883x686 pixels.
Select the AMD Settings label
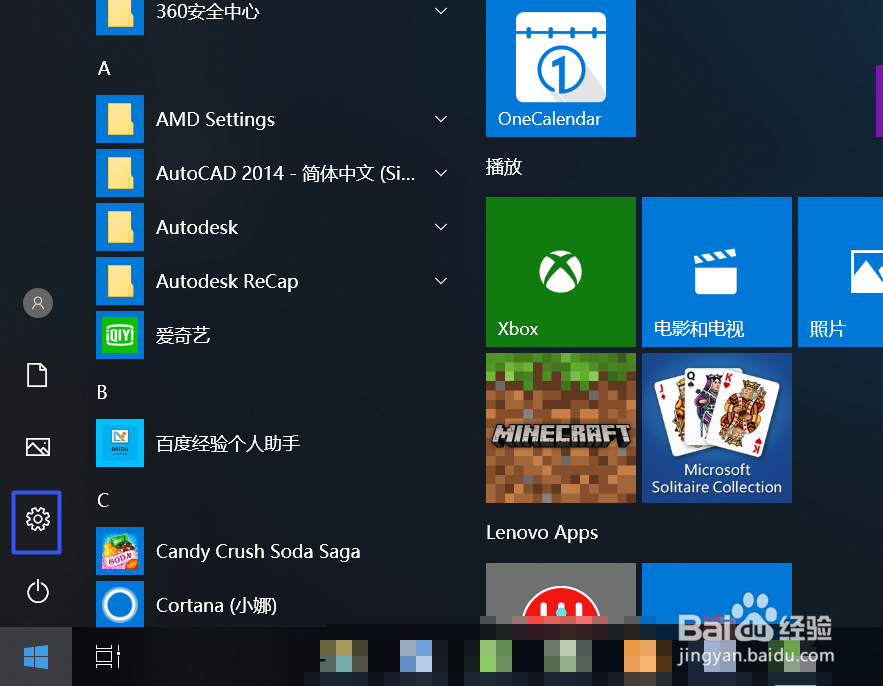(216, 119)
